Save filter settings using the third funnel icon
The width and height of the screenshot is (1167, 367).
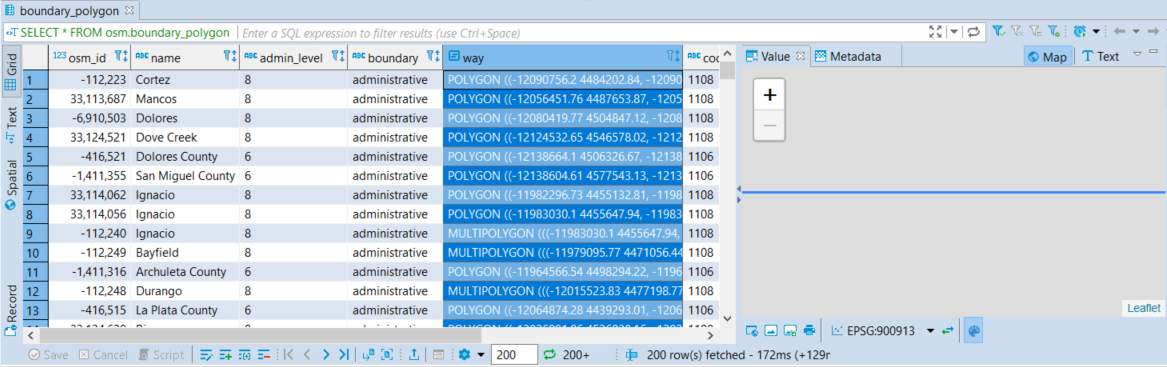(1035, 32)
